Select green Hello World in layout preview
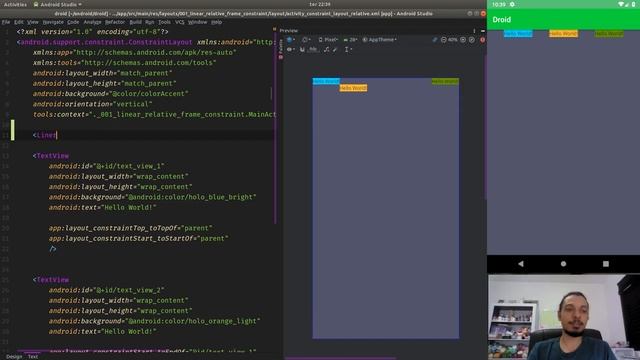The image size is (640, 360). click(x=445, y=81)
